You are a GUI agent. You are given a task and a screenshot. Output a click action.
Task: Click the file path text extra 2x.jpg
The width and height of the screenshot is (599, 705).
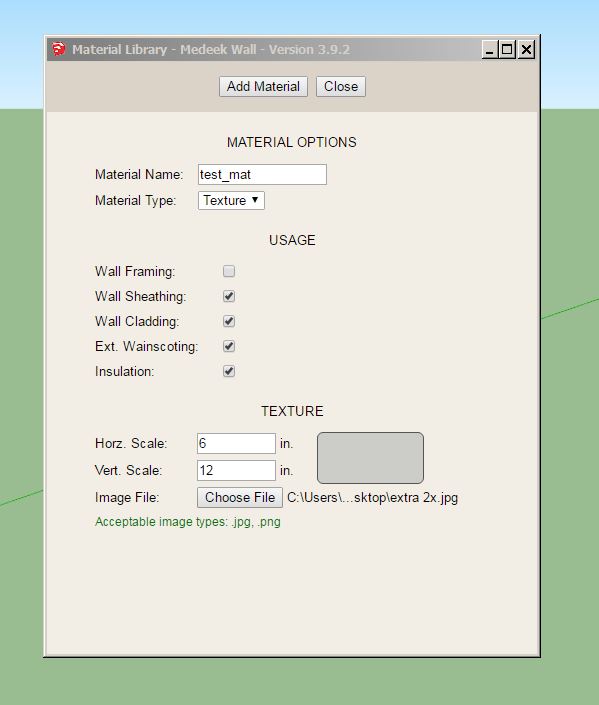pos(372,498)
